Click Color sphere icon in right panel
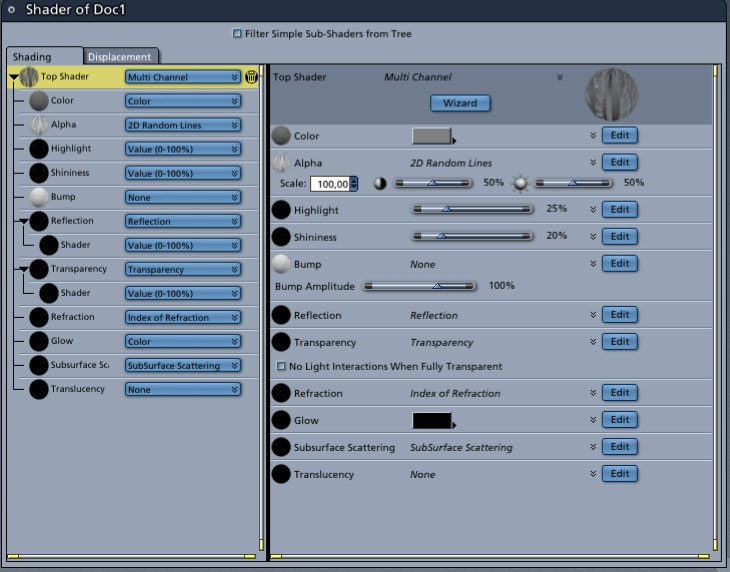 click(281, 136)
